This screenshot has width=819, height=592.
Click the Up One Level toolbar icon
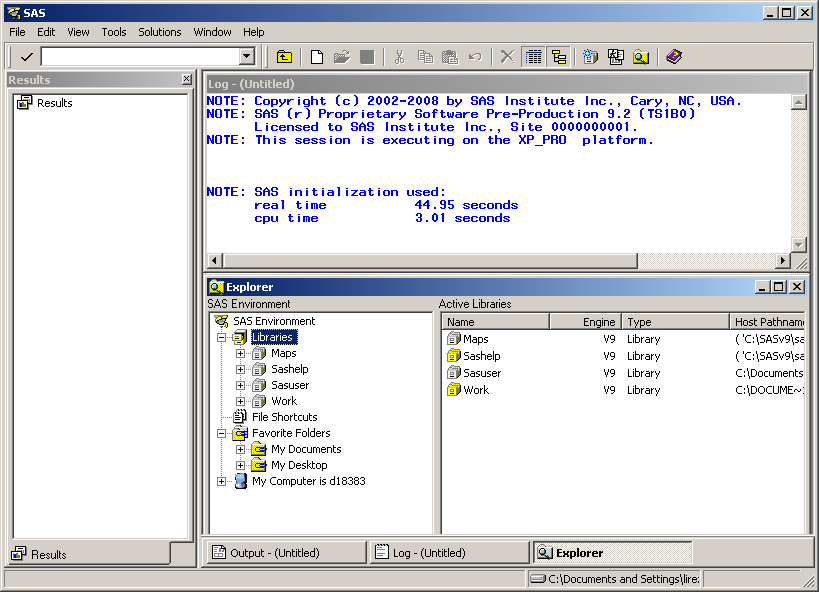click(285, 57)
